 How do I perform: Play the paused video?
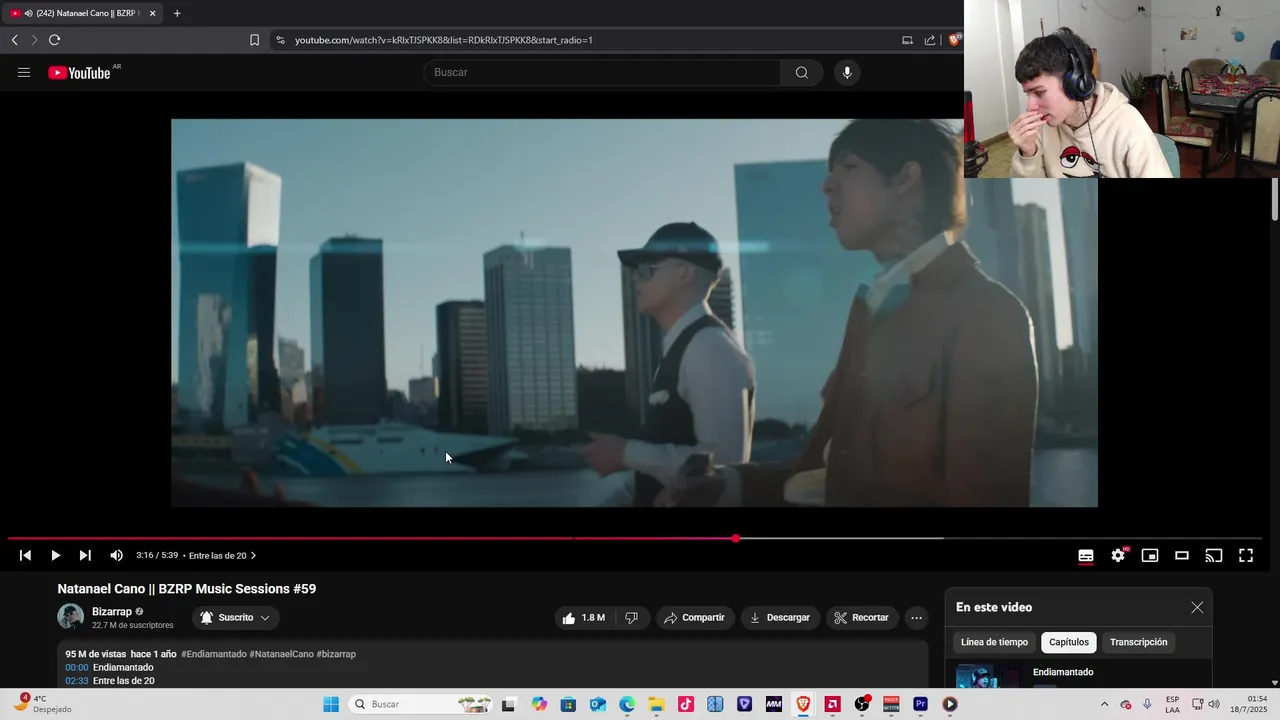point(55,555)
